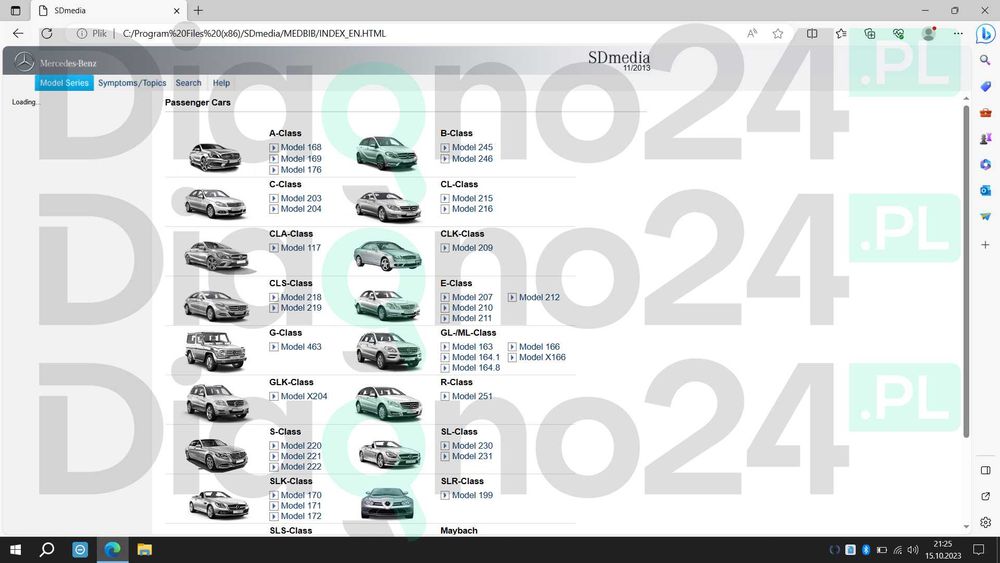
Task: Open sidebar Shopping tag icon
Action: click(x=985, y=86)
